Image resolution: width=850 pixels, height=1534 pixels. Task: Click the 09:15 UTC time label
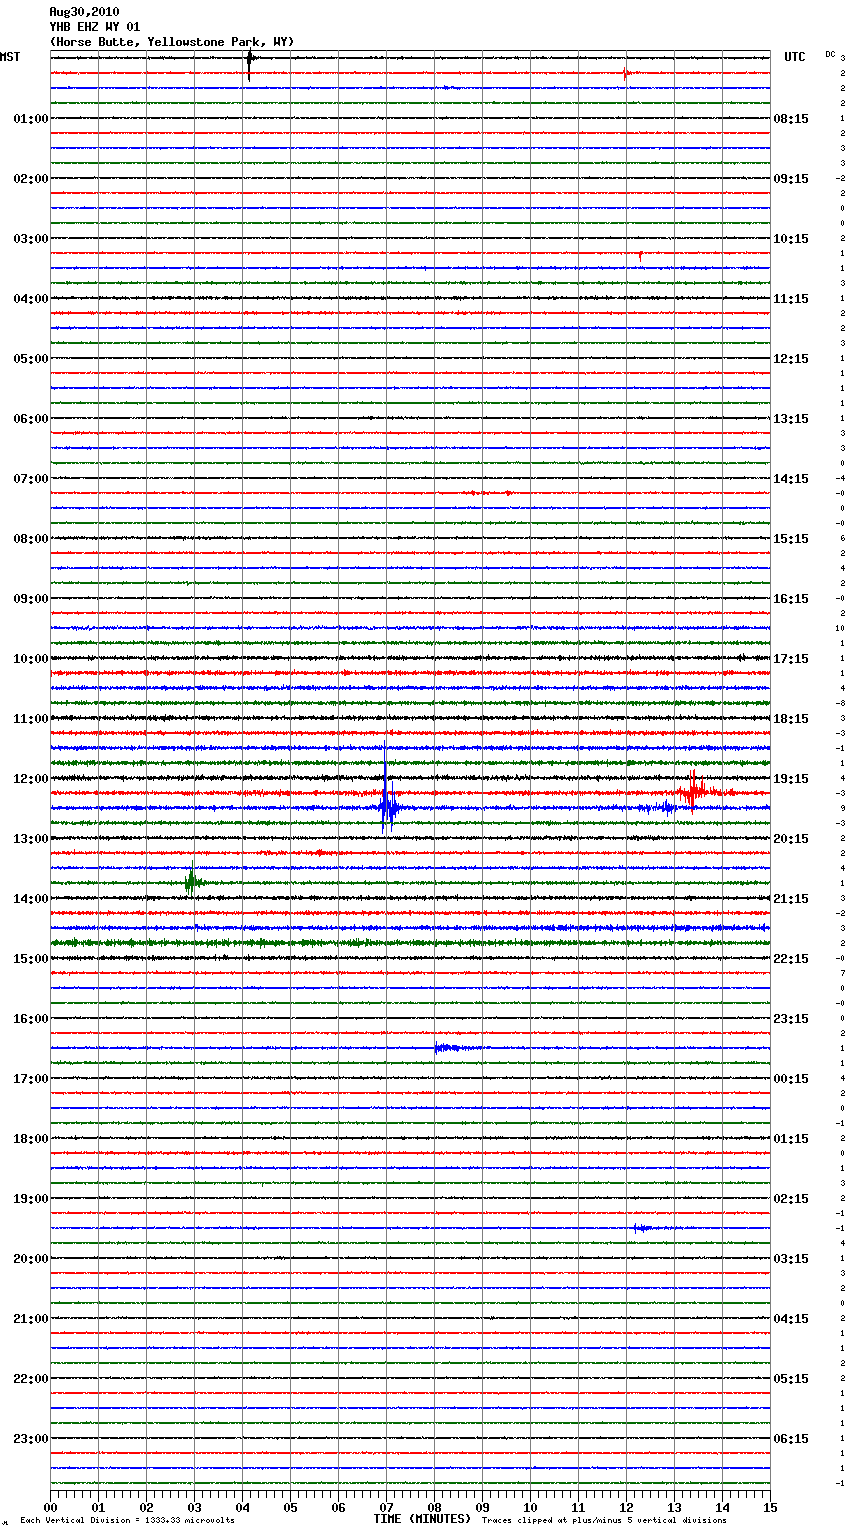pos(791,179)
